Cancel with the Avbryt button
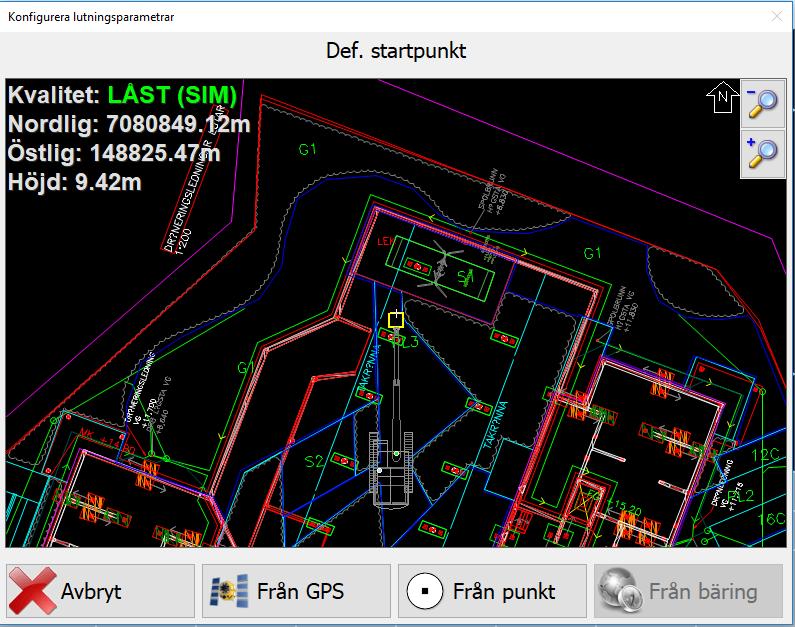795x627 pixels. coord(100,591)
